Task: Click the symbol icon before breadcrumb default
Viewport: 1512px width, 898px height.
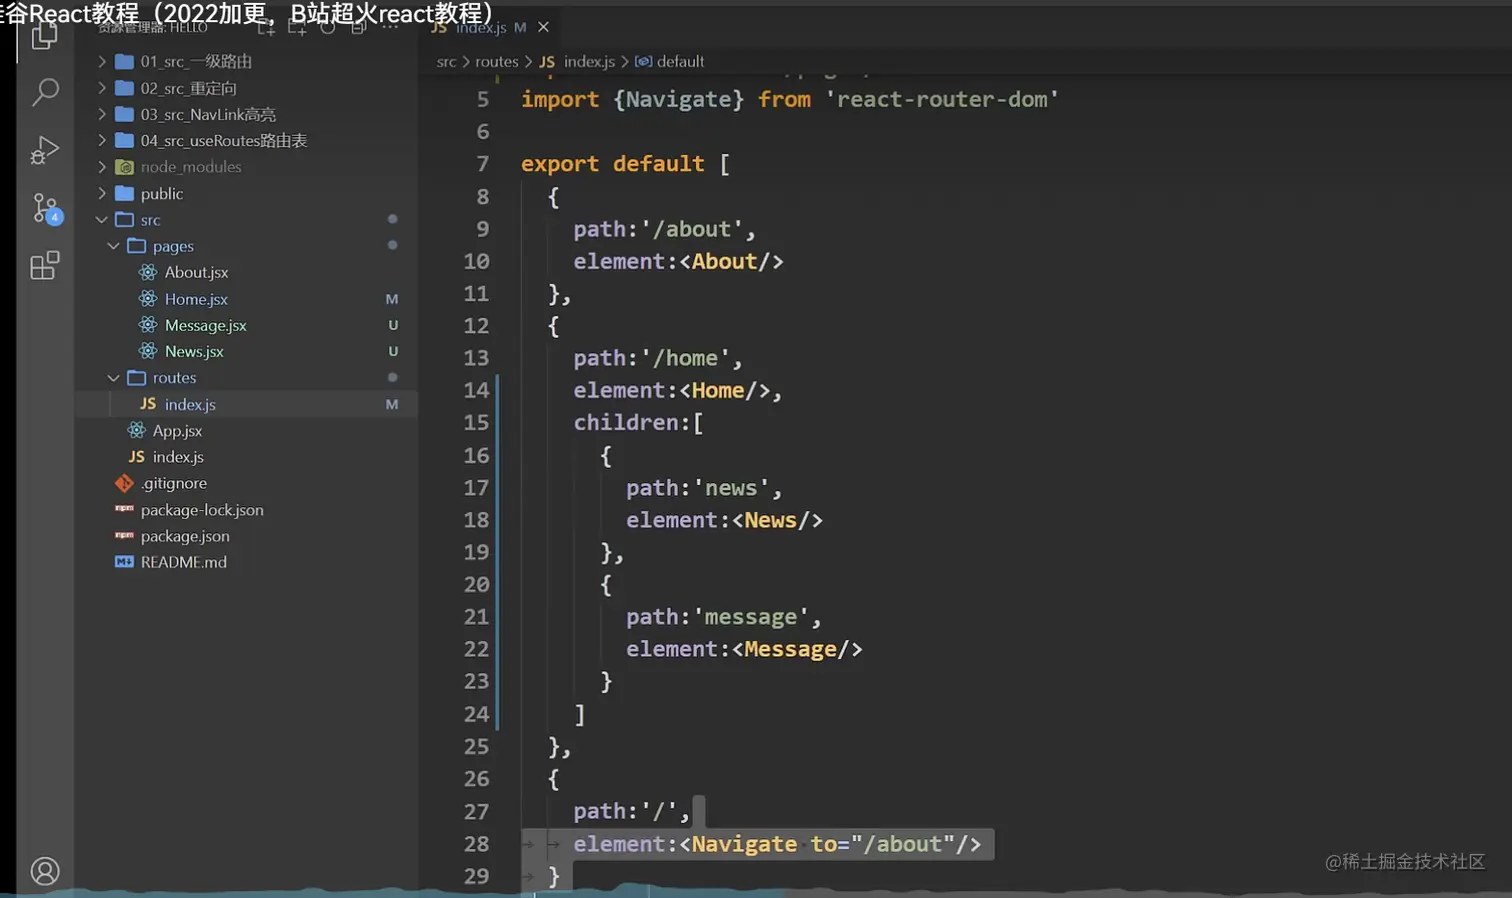Action: (644, 62)
